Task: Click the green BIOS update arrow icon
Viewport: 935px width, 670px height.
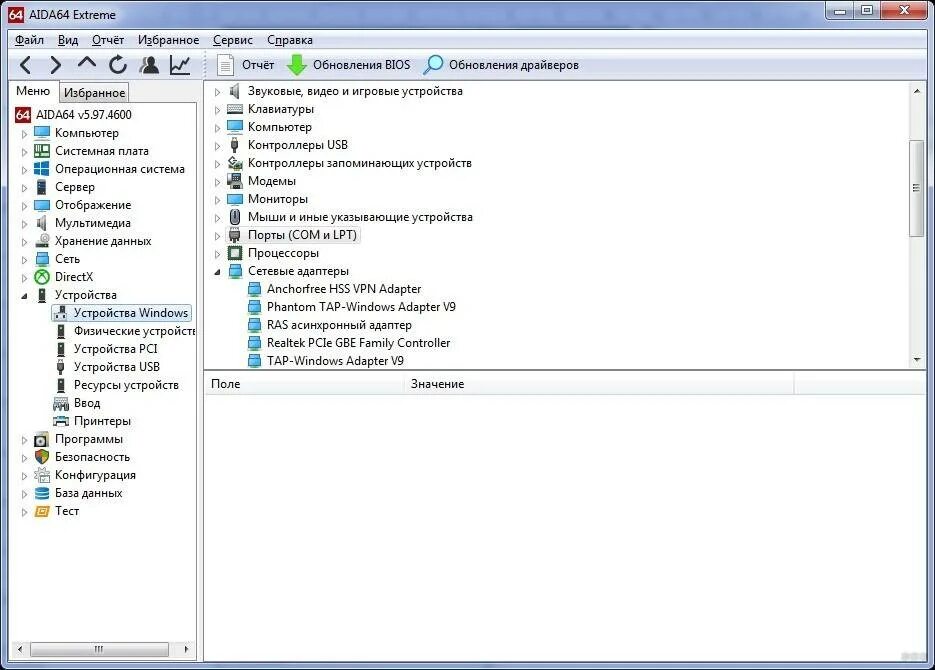Action: tap(296, 65)
